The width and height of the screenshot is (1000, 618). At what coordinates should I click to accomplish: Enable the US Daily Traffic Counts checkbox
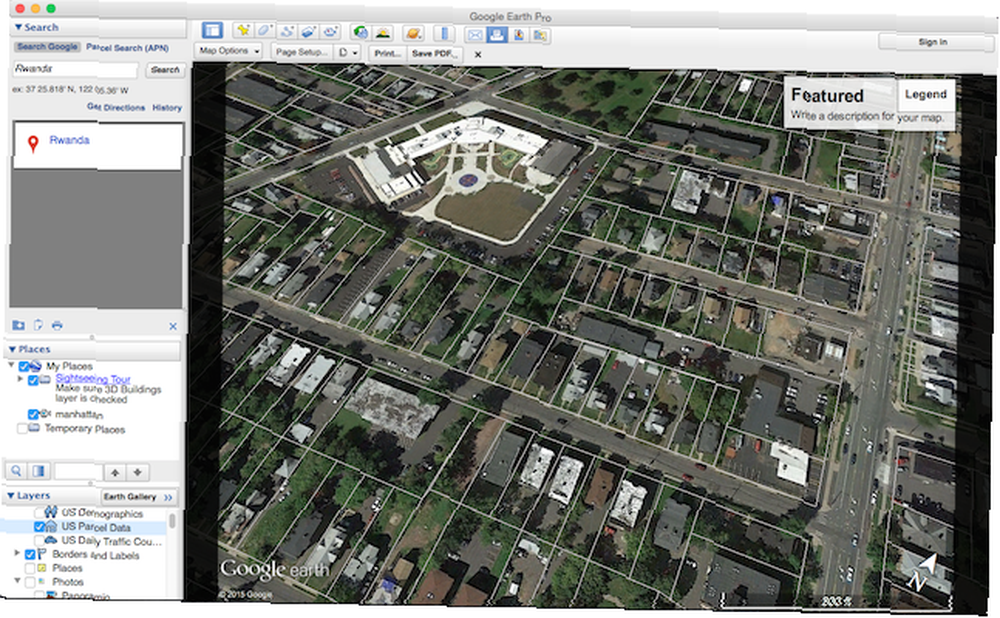point(39,541)
